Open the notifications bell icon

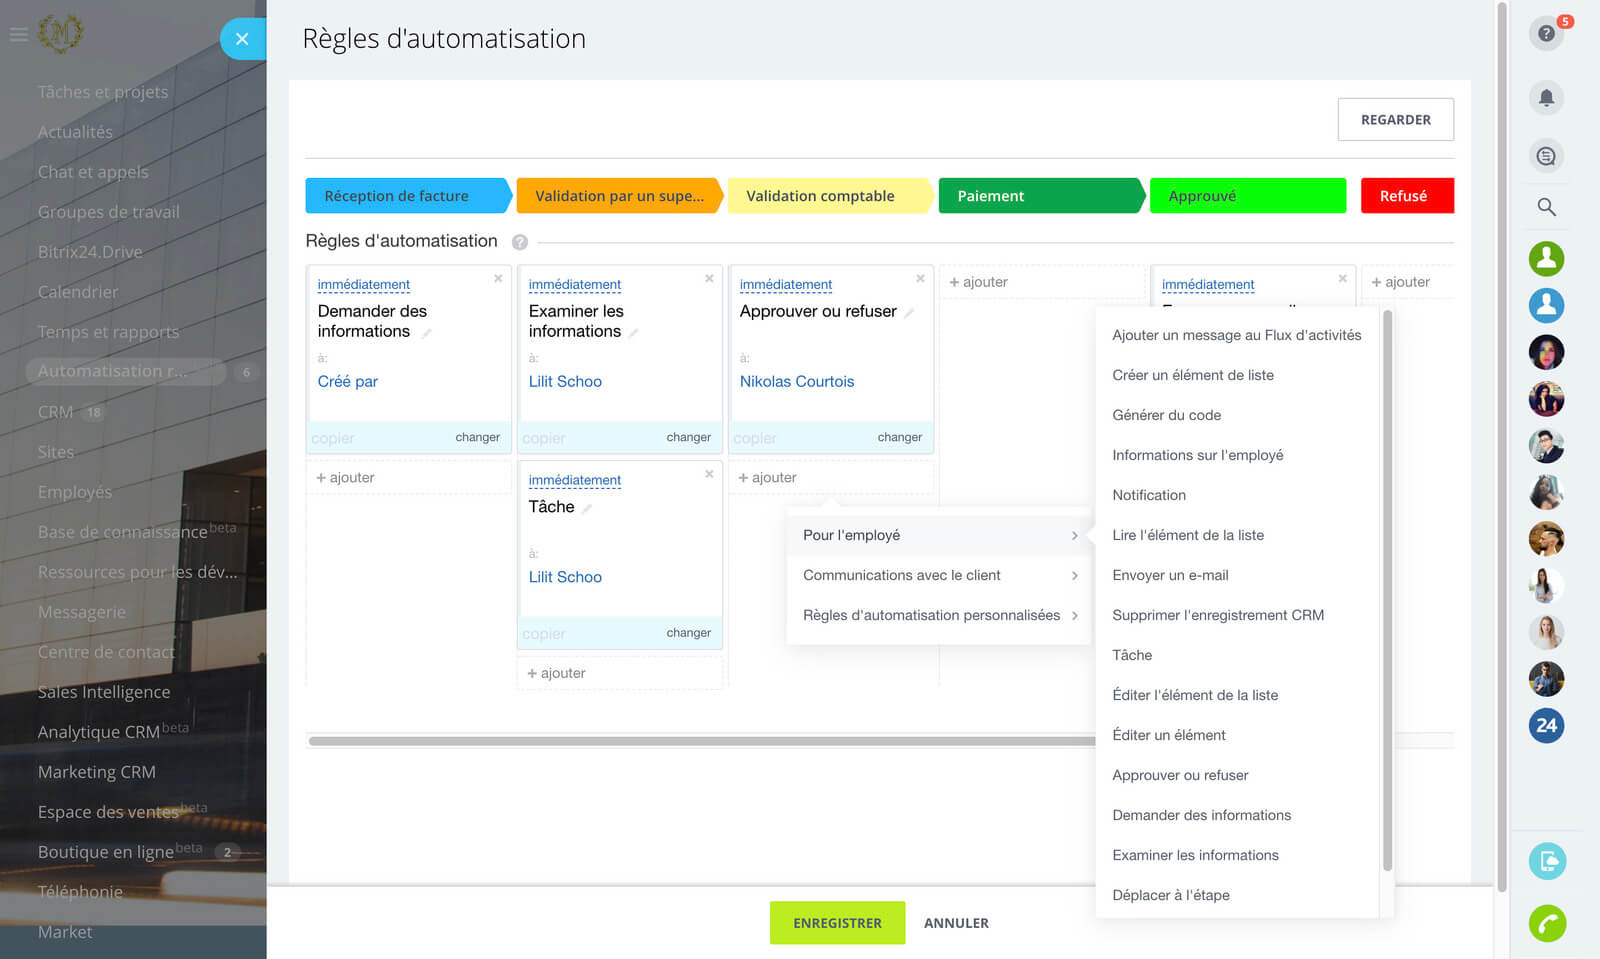1546,98
